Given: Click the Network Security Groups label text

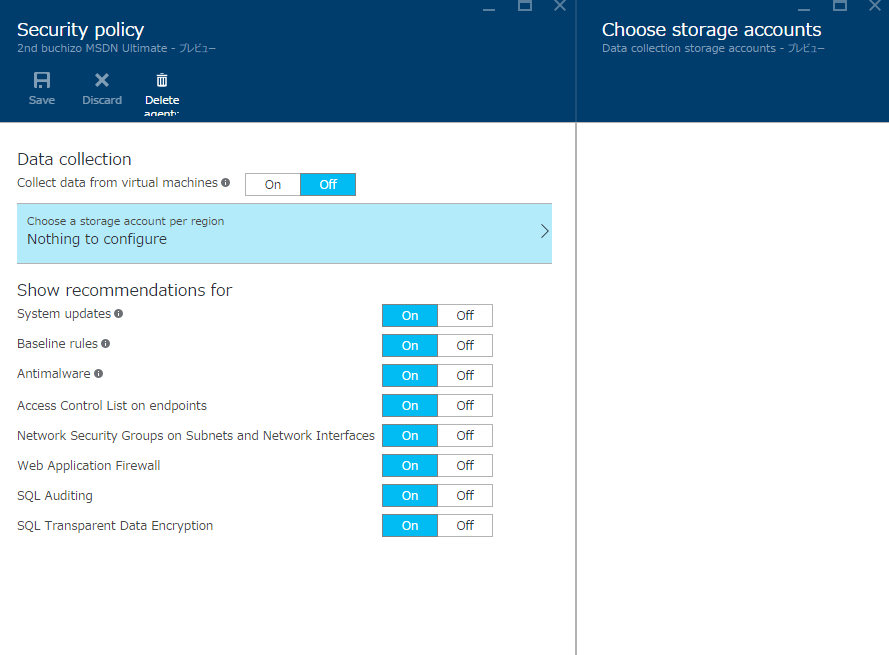Looking at the screenshot, I should pos(196,436).
